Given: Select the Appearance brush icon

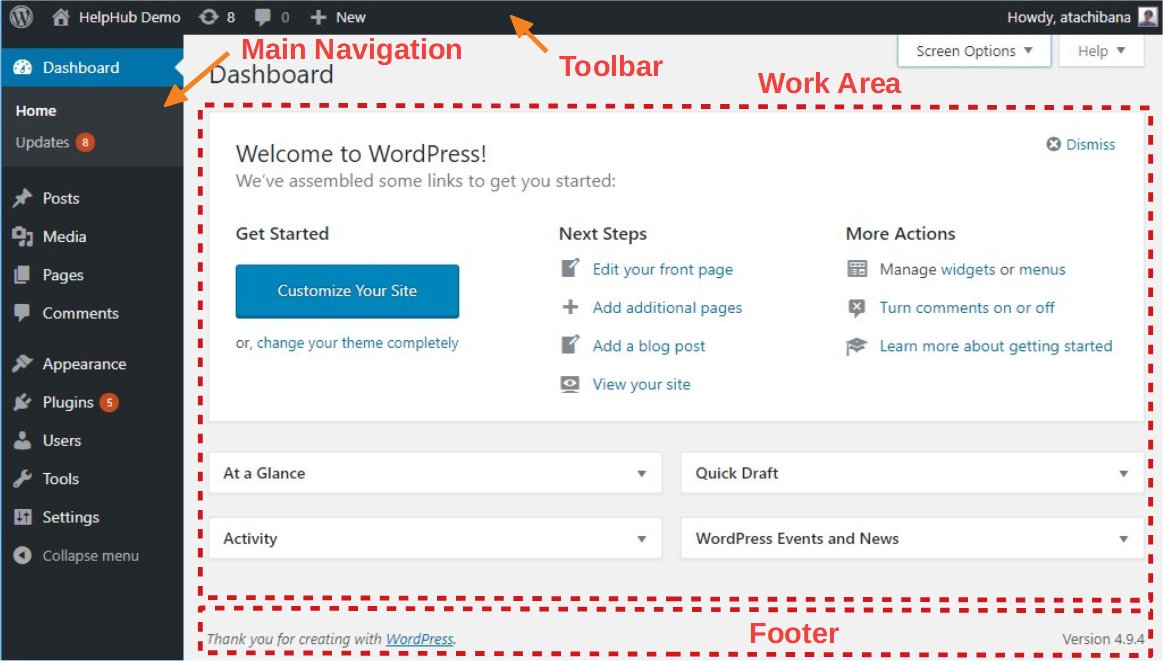Looking at the screenshot, I should tap(22, 363).
